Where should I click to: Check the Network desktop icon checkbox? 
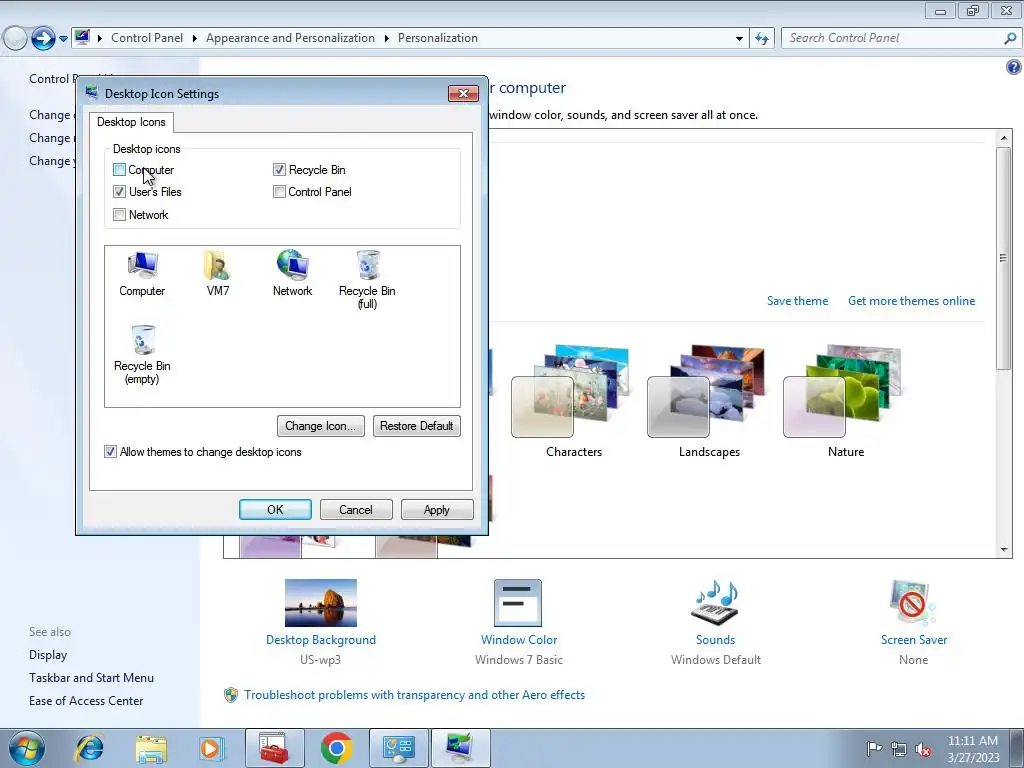tap(120, 214)
